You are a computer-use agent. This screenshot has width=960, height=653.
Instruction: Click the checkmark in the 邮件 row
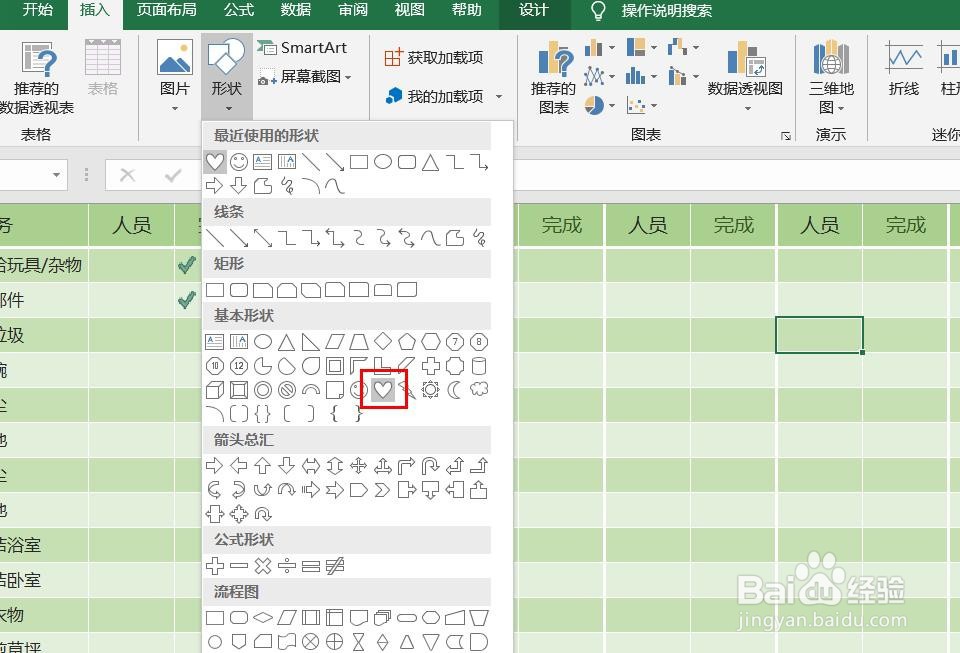[x=186, y=299]
